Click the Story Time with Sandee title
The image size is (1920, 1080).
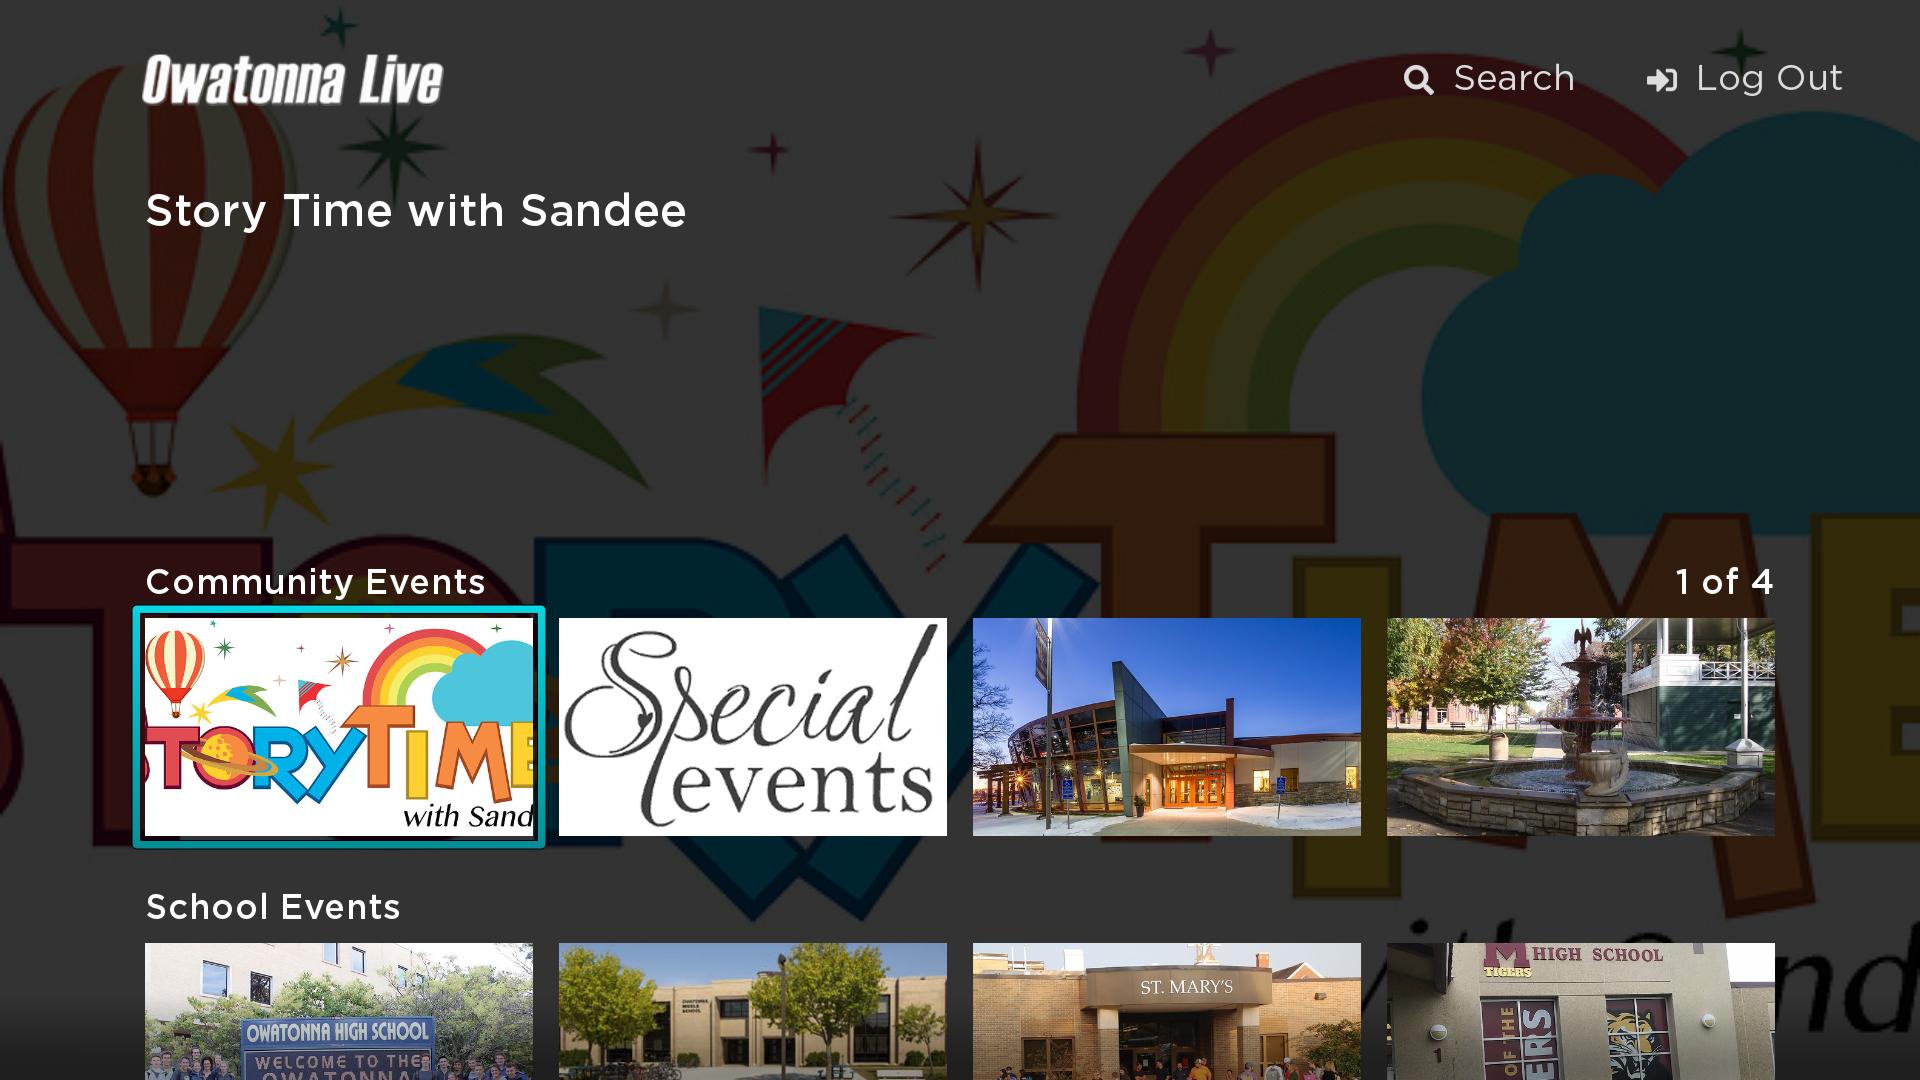tap(416, 211)
